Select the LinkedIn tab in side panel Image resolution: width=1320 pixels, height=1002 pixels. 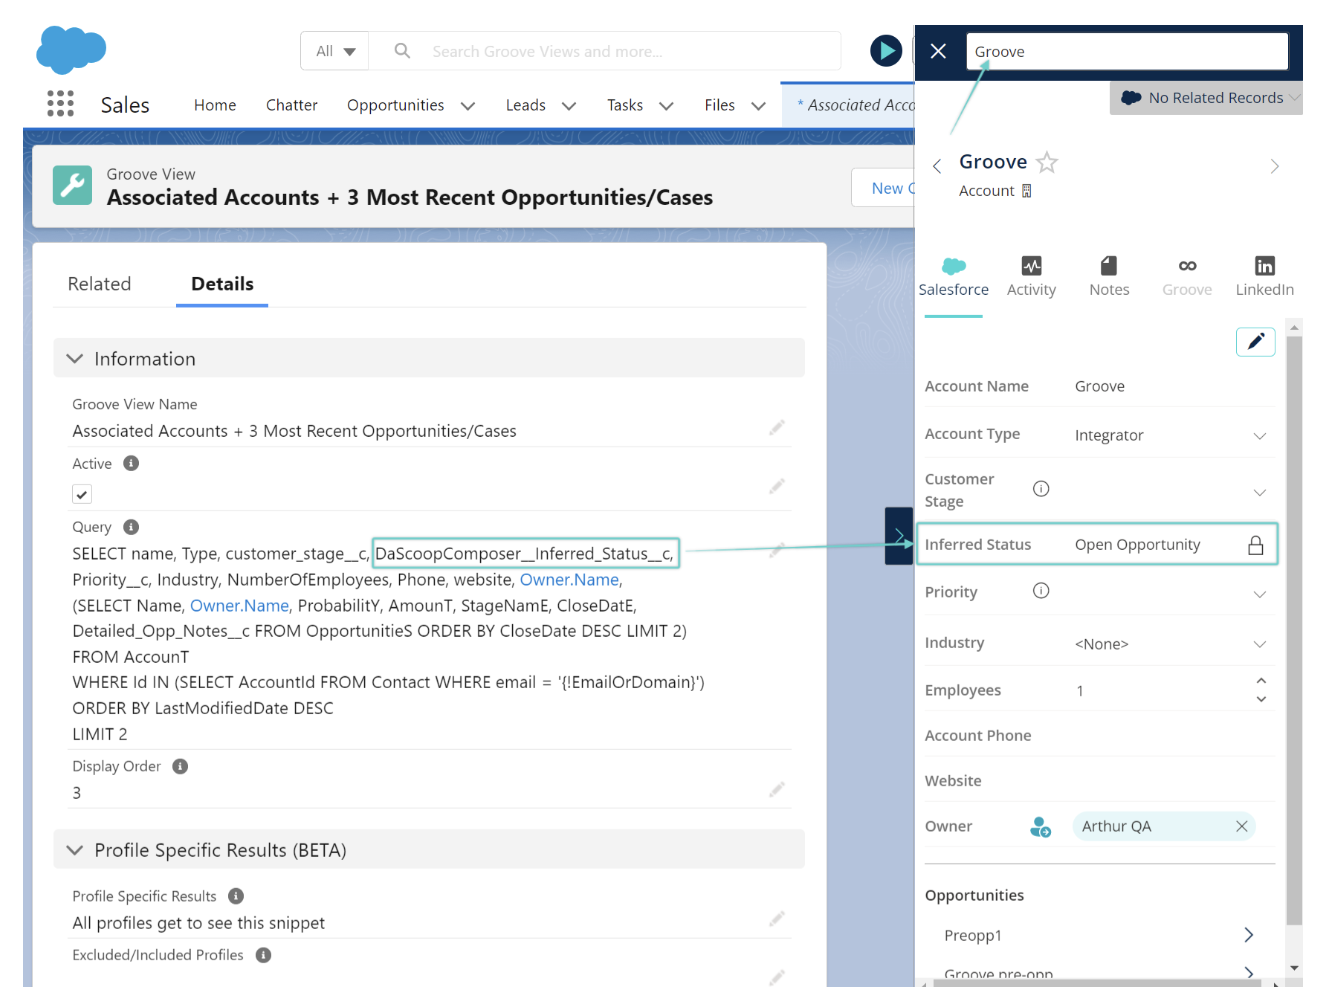[x=1264, y=277]
